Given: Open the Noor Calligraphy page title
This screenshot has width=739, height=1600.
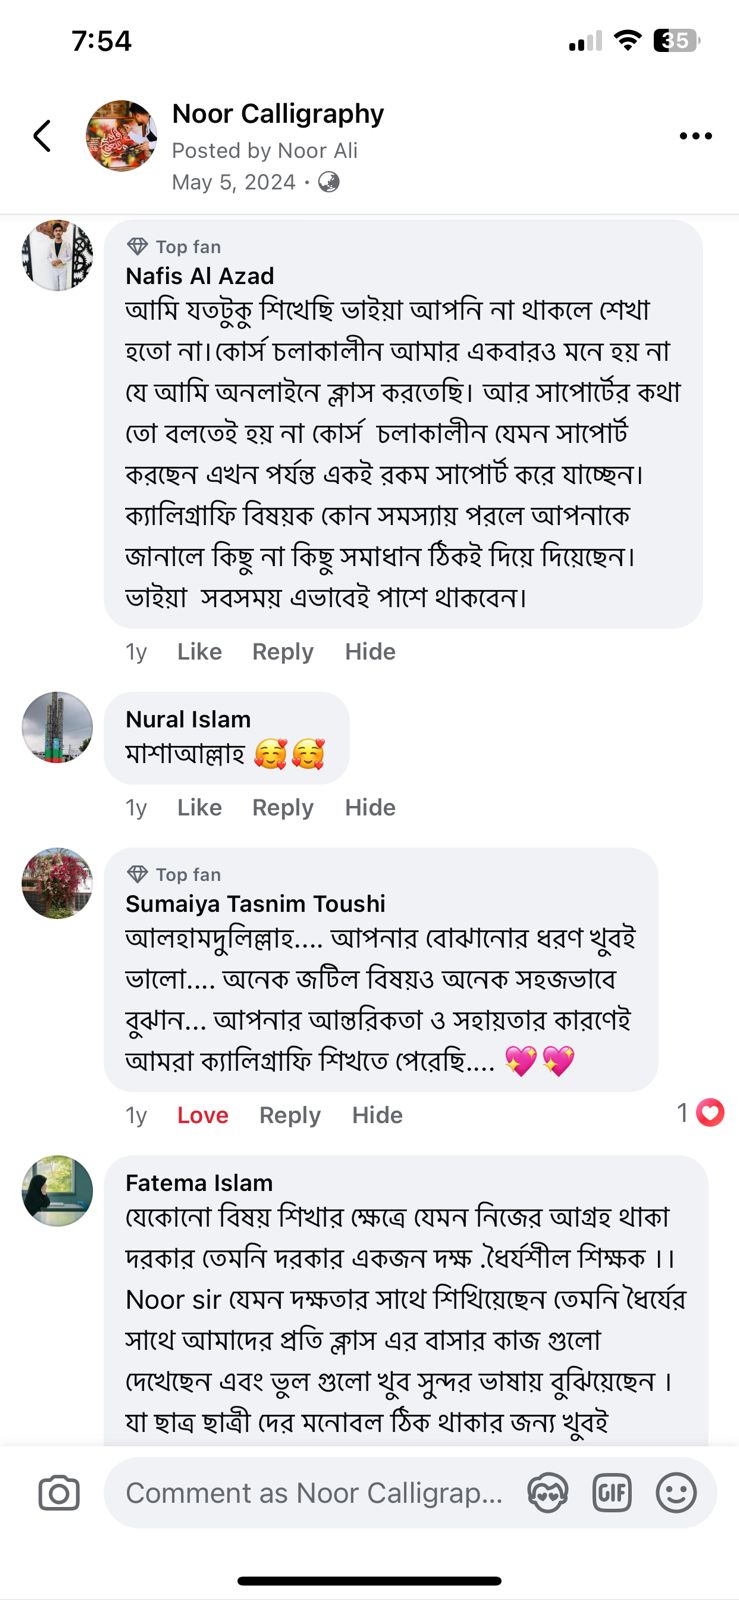Looking at the screenshot, I should pos(278,114).
